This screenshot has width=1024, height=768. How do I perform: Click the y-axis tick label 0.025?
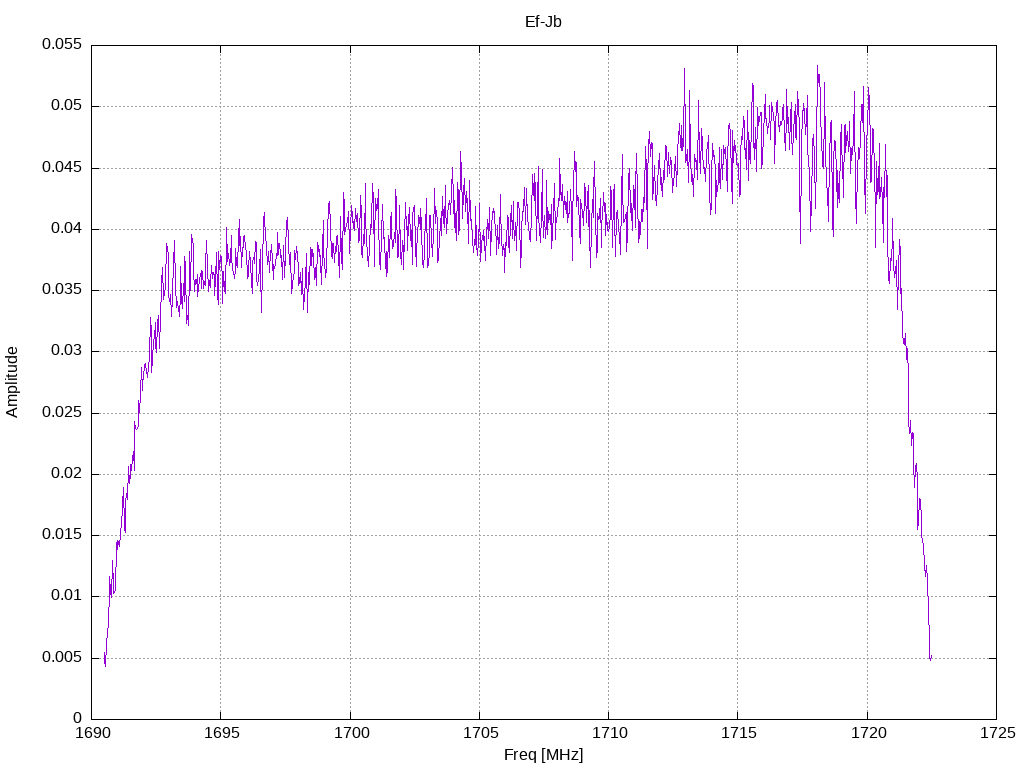click(62, 412)
